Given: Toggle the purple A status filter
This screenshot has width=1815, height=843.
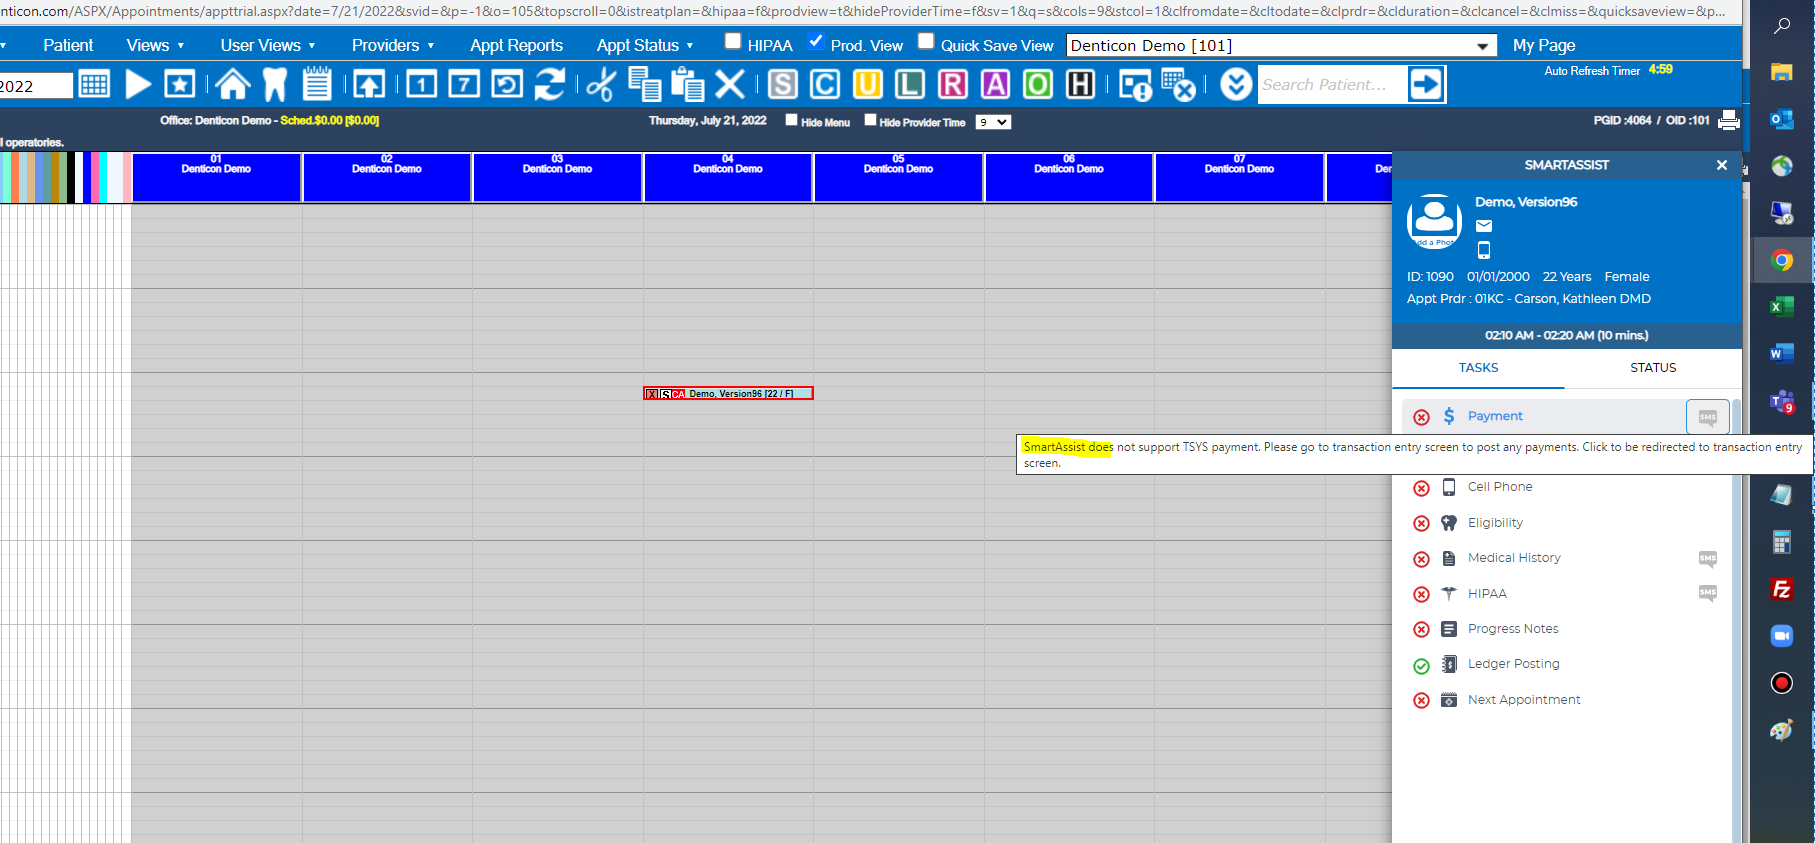Looking at the screenshot, I should coord(996,85).
